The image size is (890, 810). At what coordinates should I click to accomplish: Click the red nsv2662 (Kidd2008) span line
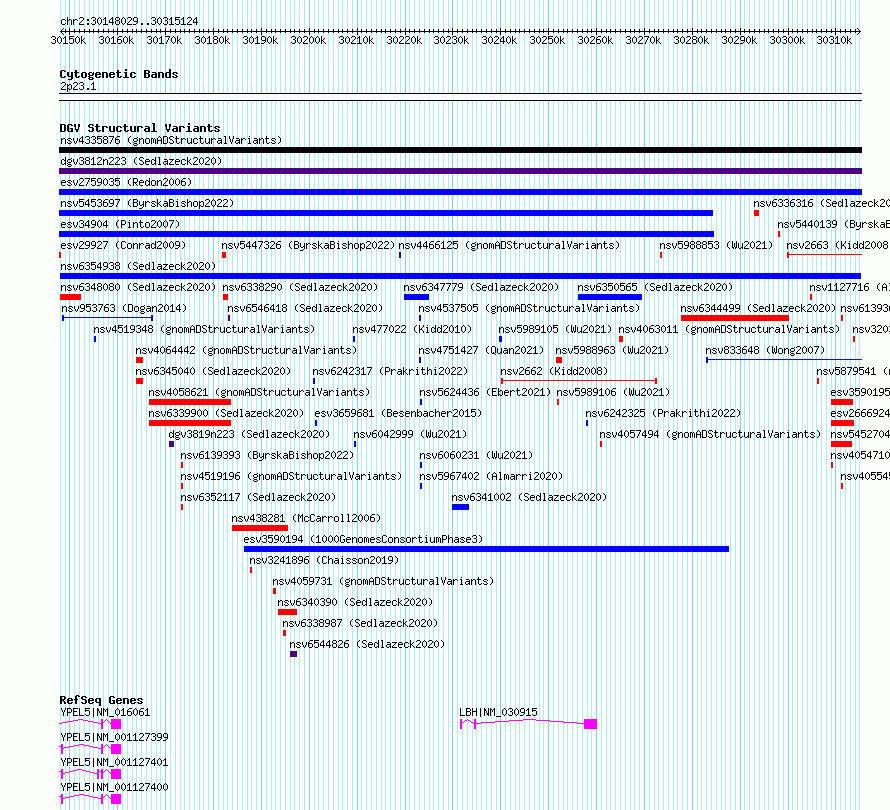pyautogui.click(x=579, y=381)
